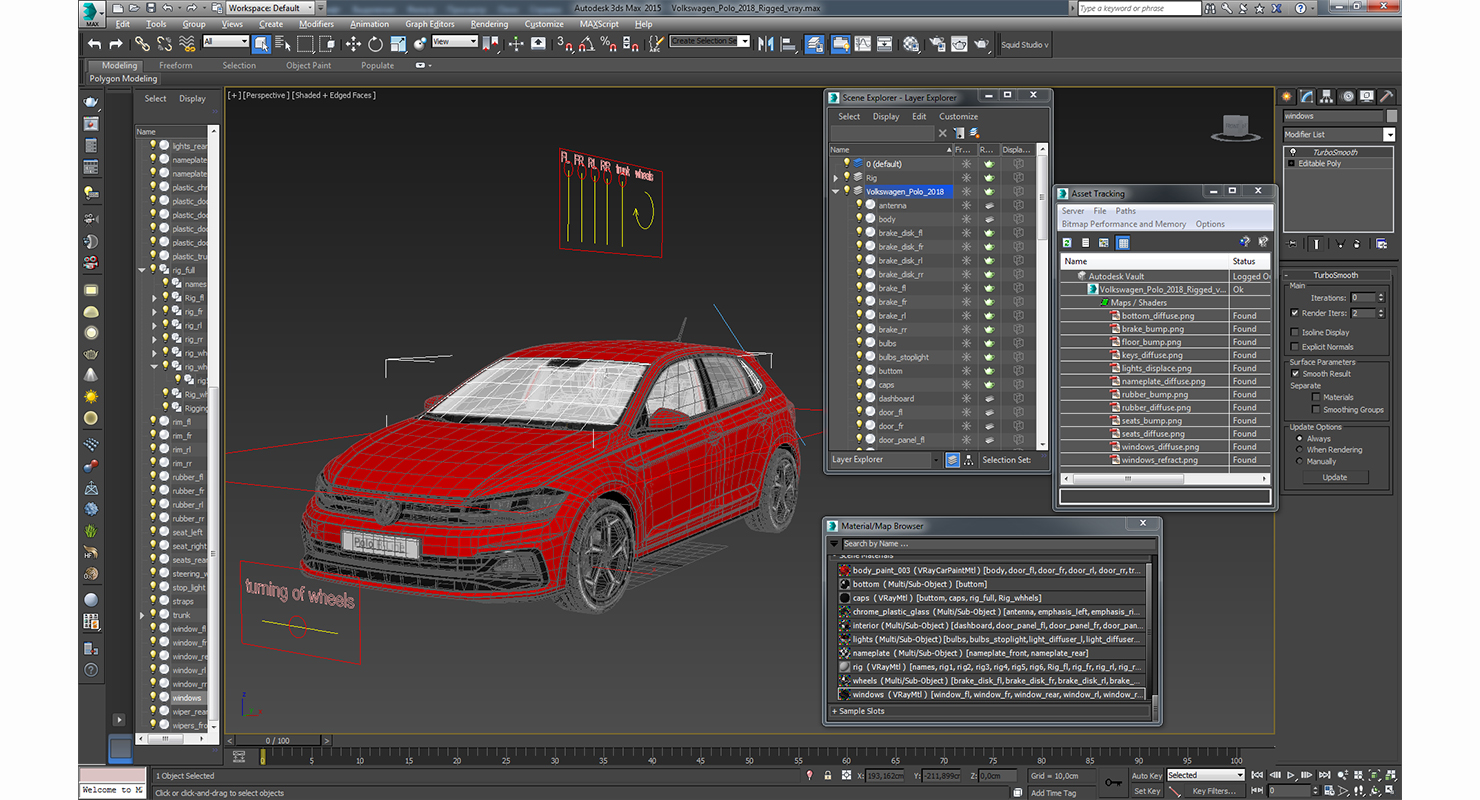
Task: Activate the Select Object tool
Action: coord(261,44)
